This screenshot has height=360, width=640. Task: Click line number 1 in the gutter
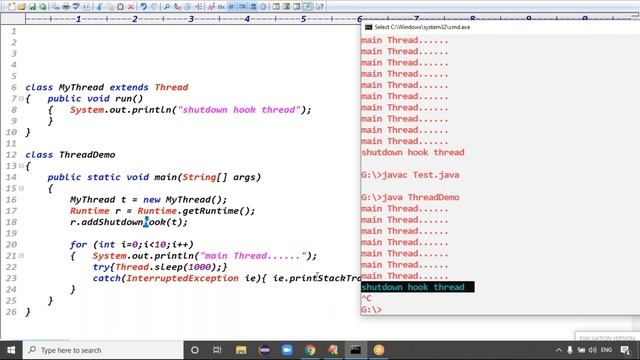click(x=14, y=31)
